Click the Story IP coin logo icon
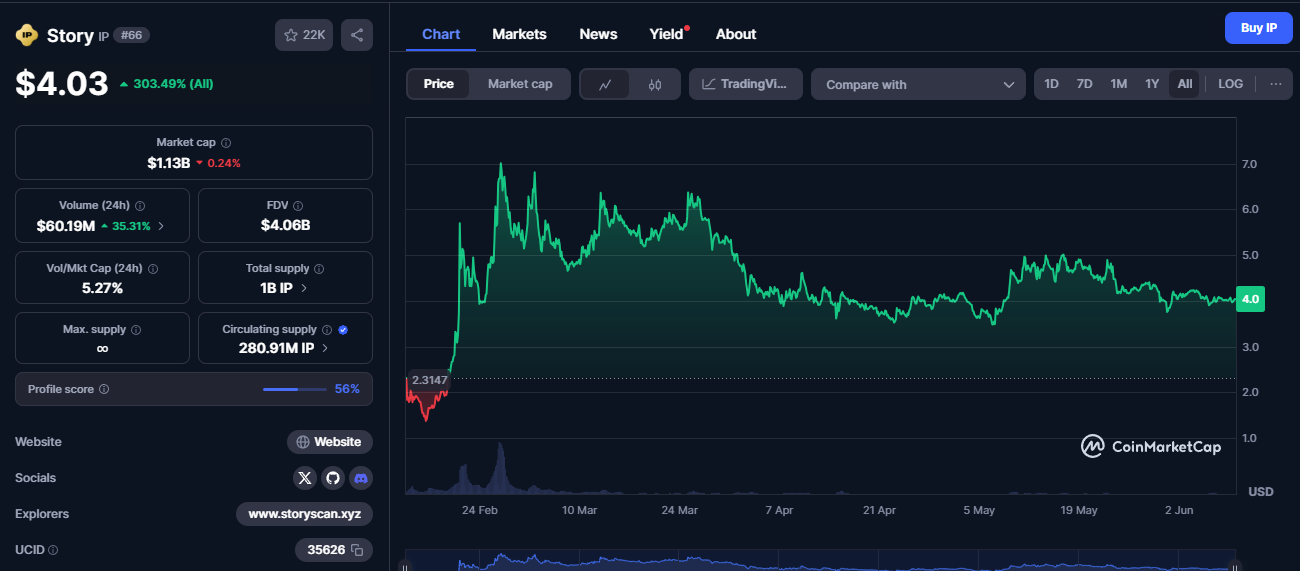The height and width of the screenshot is (571, 1300). 26,36
